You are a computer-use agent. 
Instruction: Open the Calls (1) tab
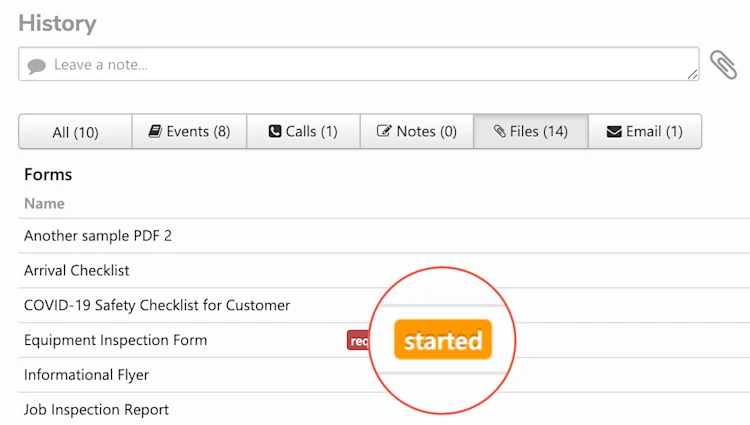coord(303,131)
